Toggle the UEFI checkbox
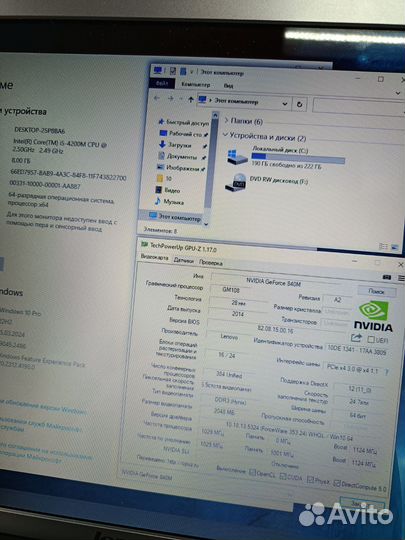The image size is (405, 540). (371, 339)
